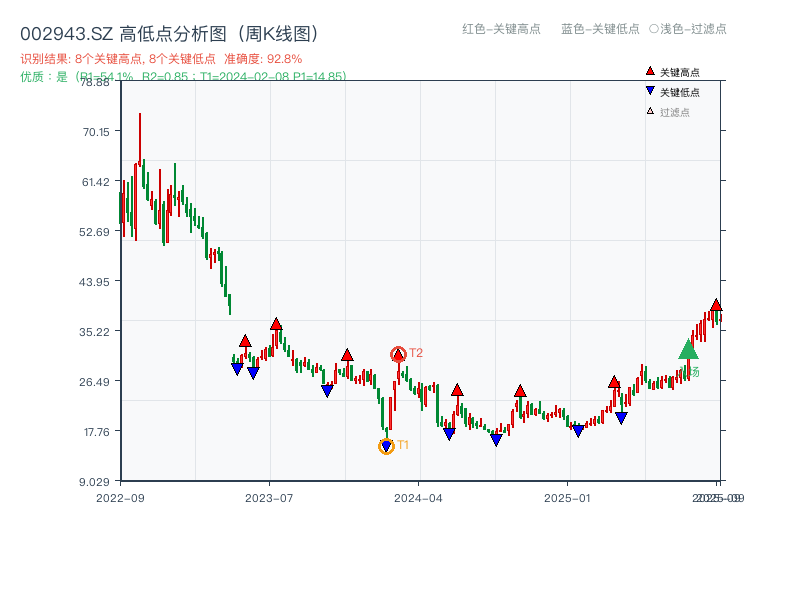Viewport: 800px width, 600px height.
Task: Click the chart title 002943.SZ 高低点分析图
Action: pos(170,31)
